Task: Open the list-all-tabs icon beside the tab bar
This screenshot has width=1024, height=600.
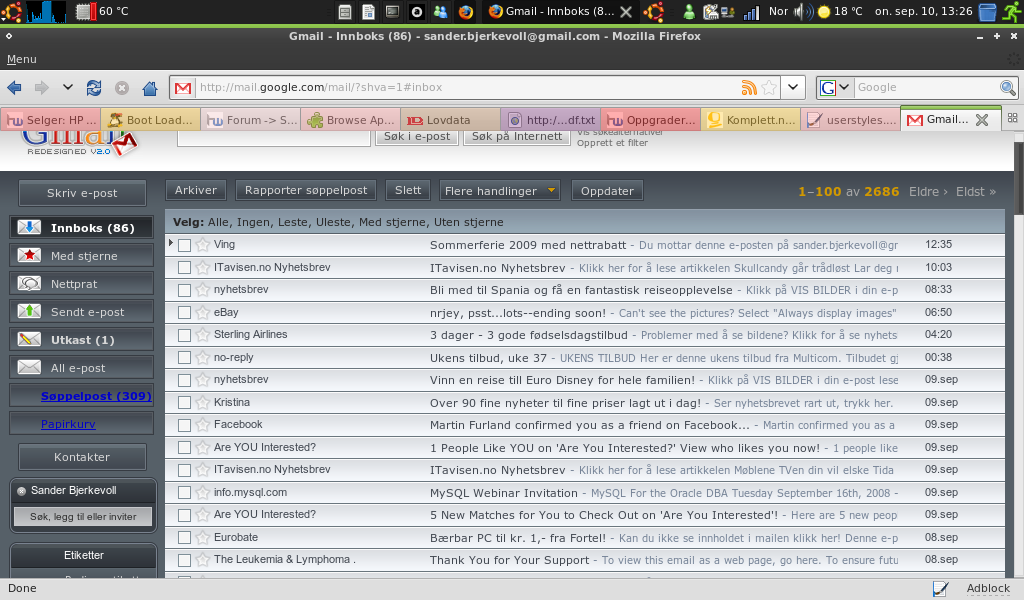Action: [1012, 118]
